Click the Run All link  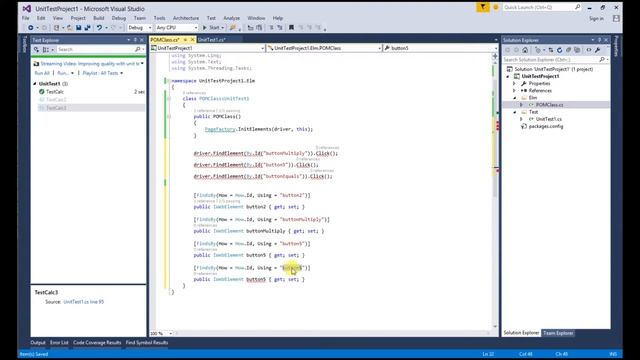coord(42,73)
